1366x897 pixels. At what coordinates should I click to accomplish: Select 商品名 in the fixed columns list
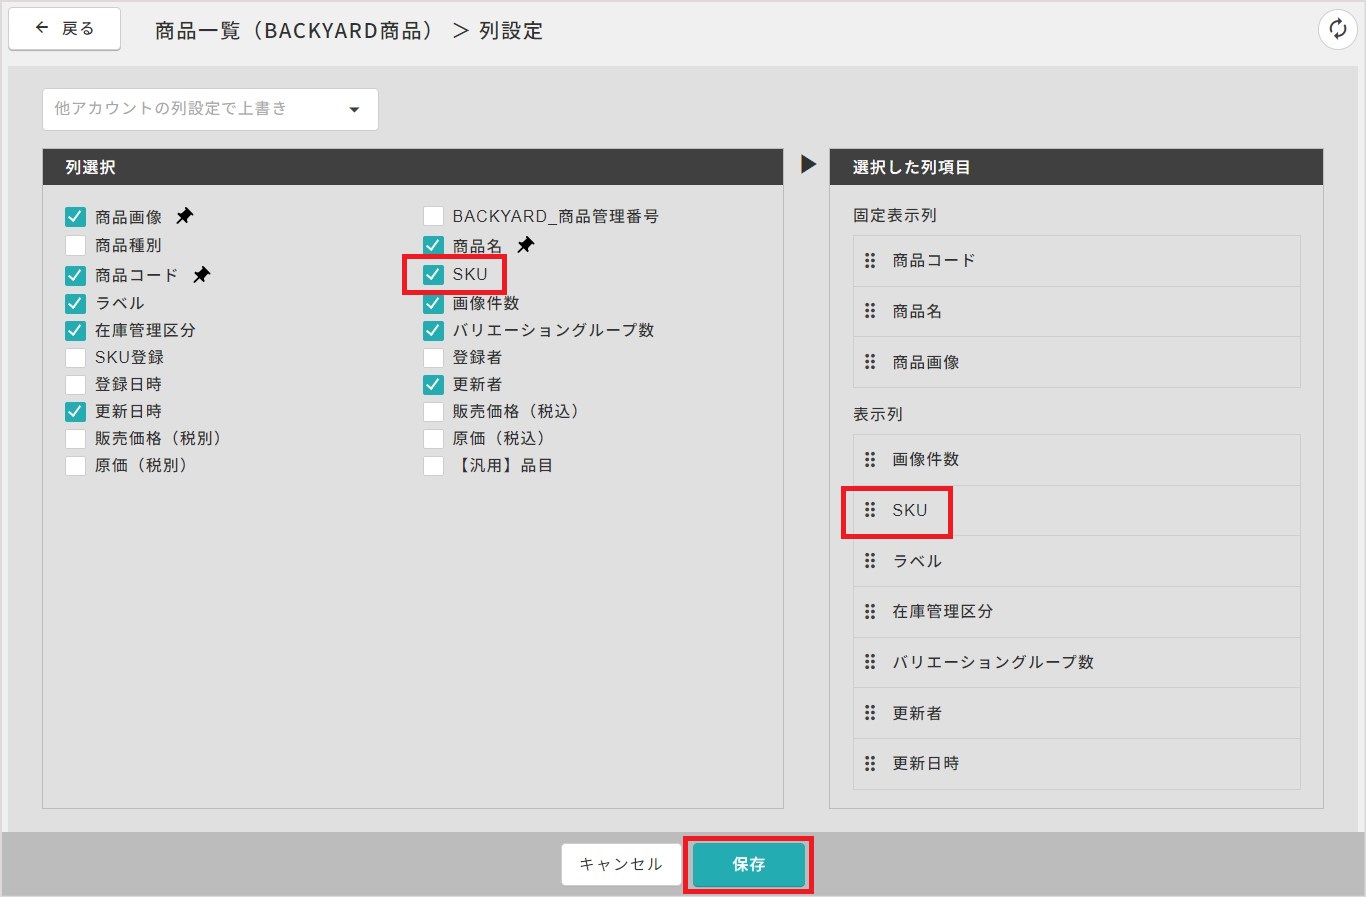pos(1076,311)
